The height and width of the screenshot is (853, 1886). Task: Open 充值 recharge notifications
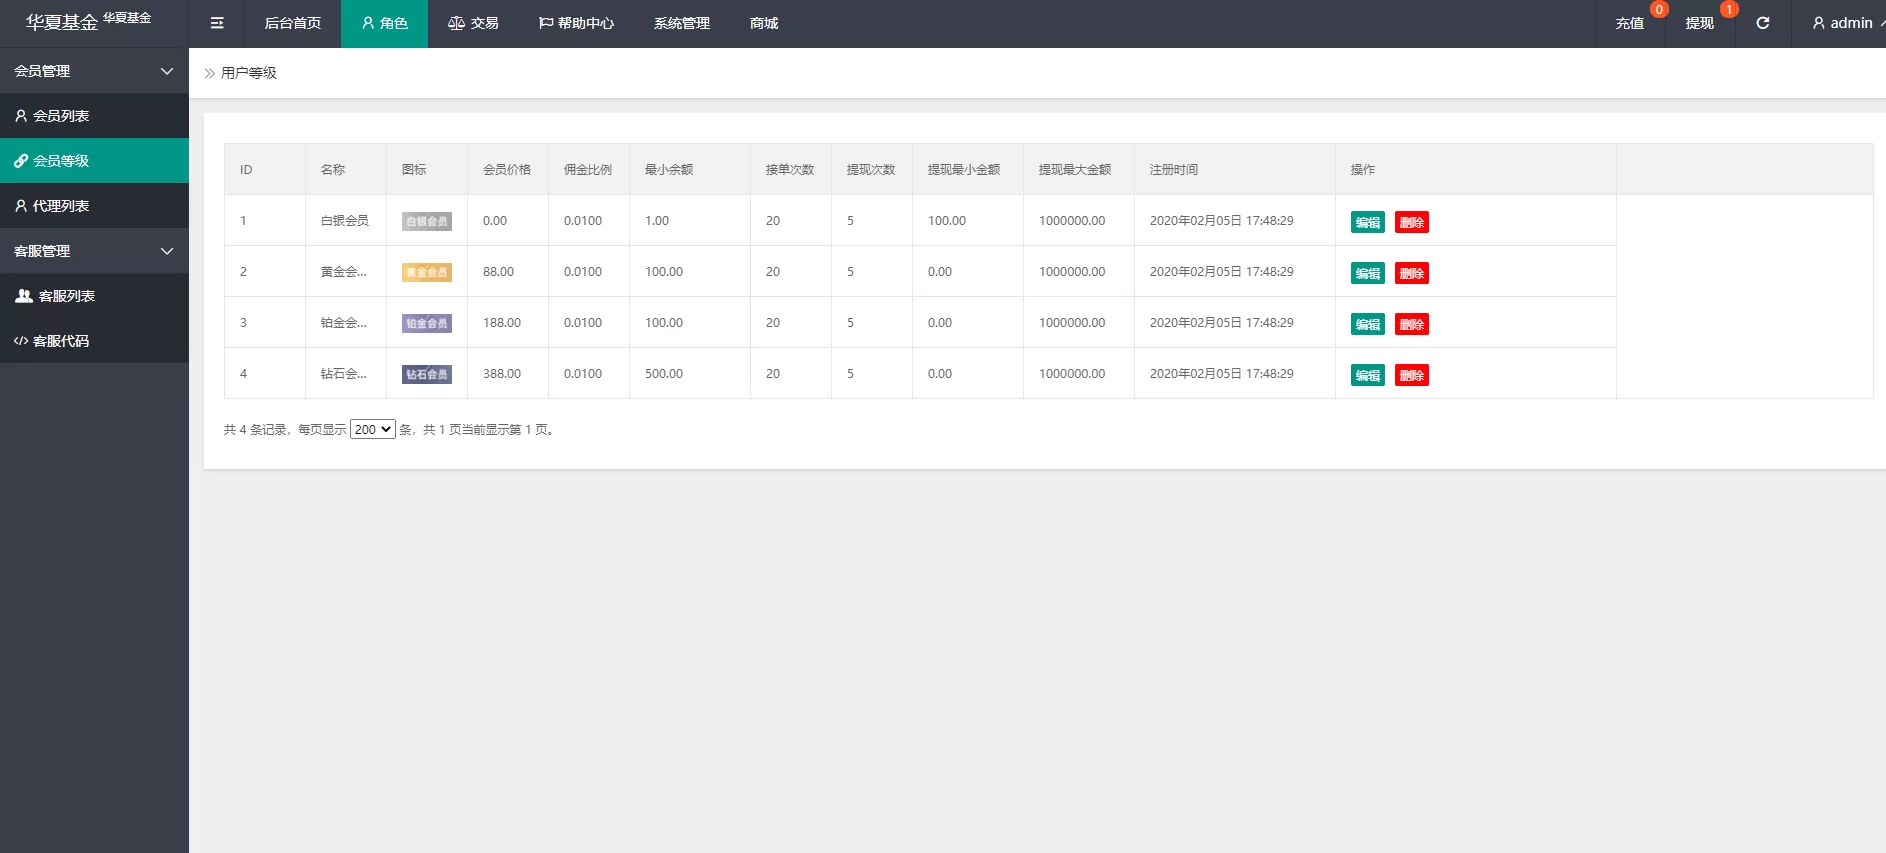pyautogui.click(x=1629, y=23)
